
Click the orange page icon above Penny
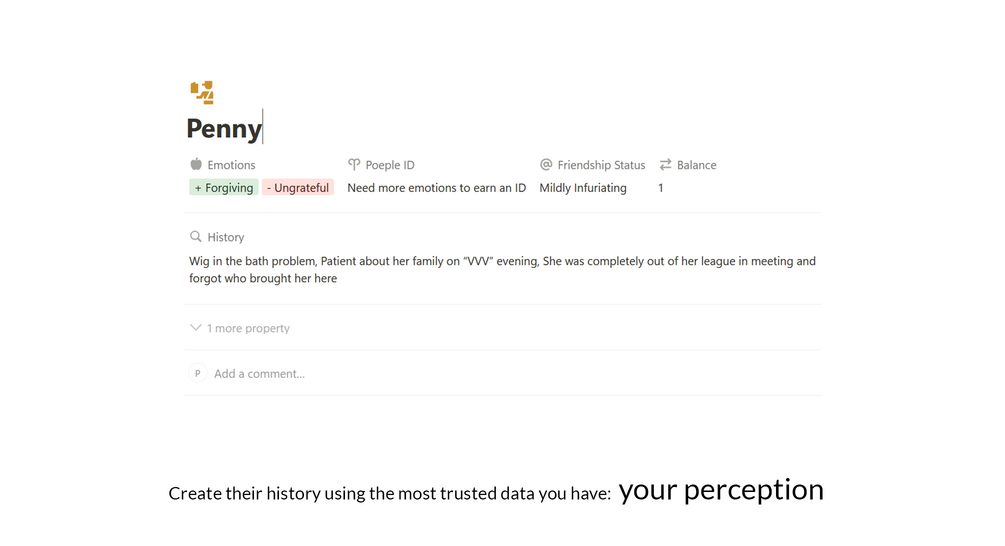(x=202, y=92)
